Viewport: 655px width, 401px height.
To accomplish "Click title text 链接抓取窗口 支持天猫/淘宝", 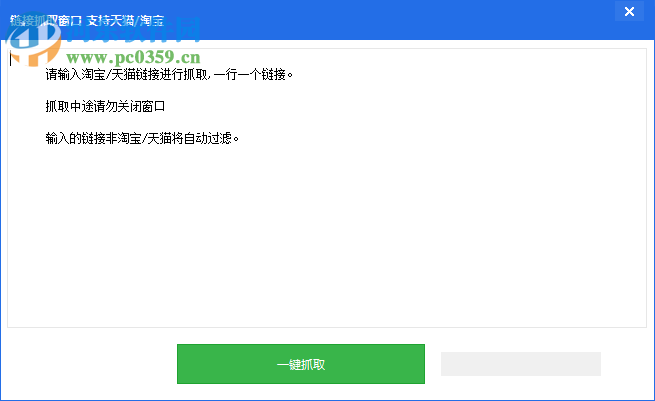I will [x=87, y=20].
